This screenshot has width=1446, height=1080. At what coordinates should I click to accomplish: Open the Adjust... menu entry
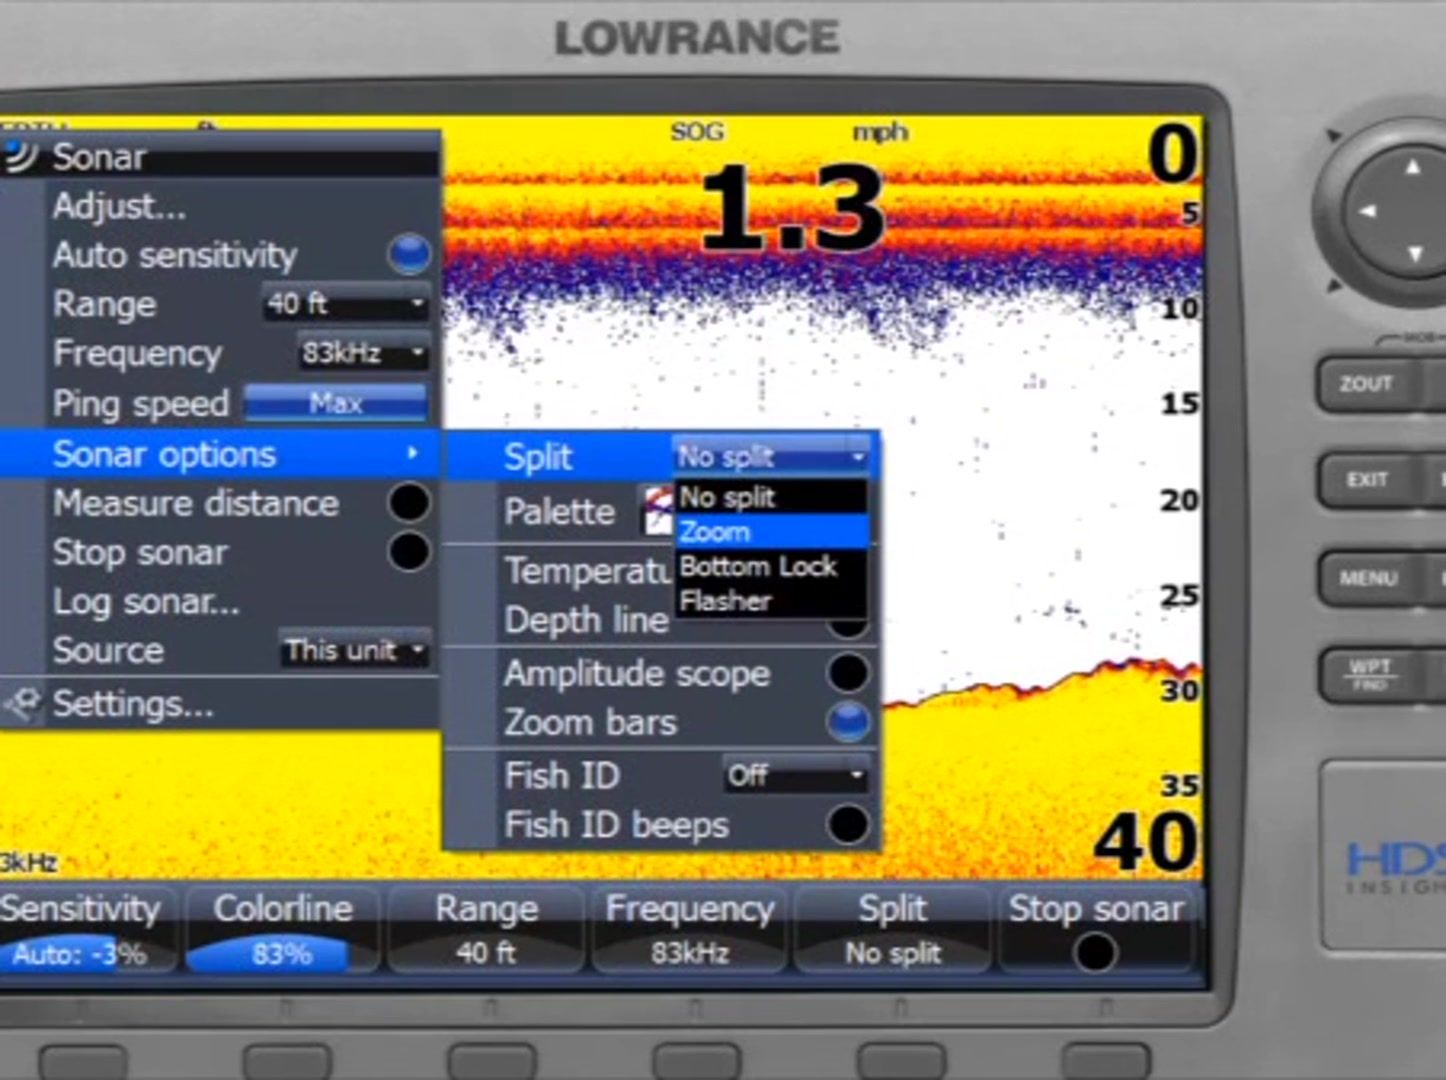[220, 205]
